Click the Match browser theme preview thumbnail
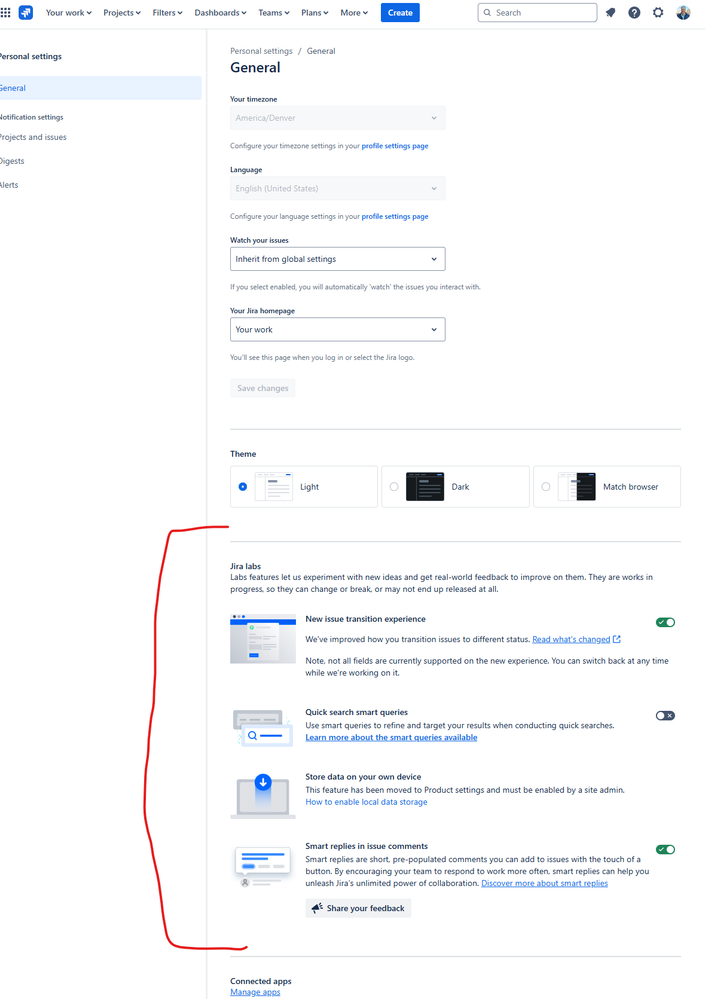This screenshot has width=705, height=999. 576,487
